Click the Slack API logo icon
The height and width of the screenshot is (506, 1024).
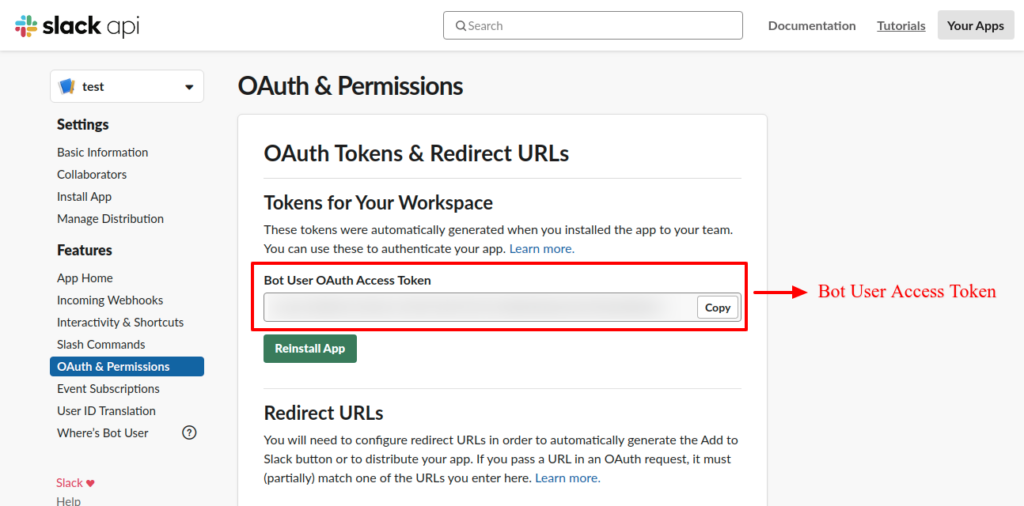coord(26,26)
